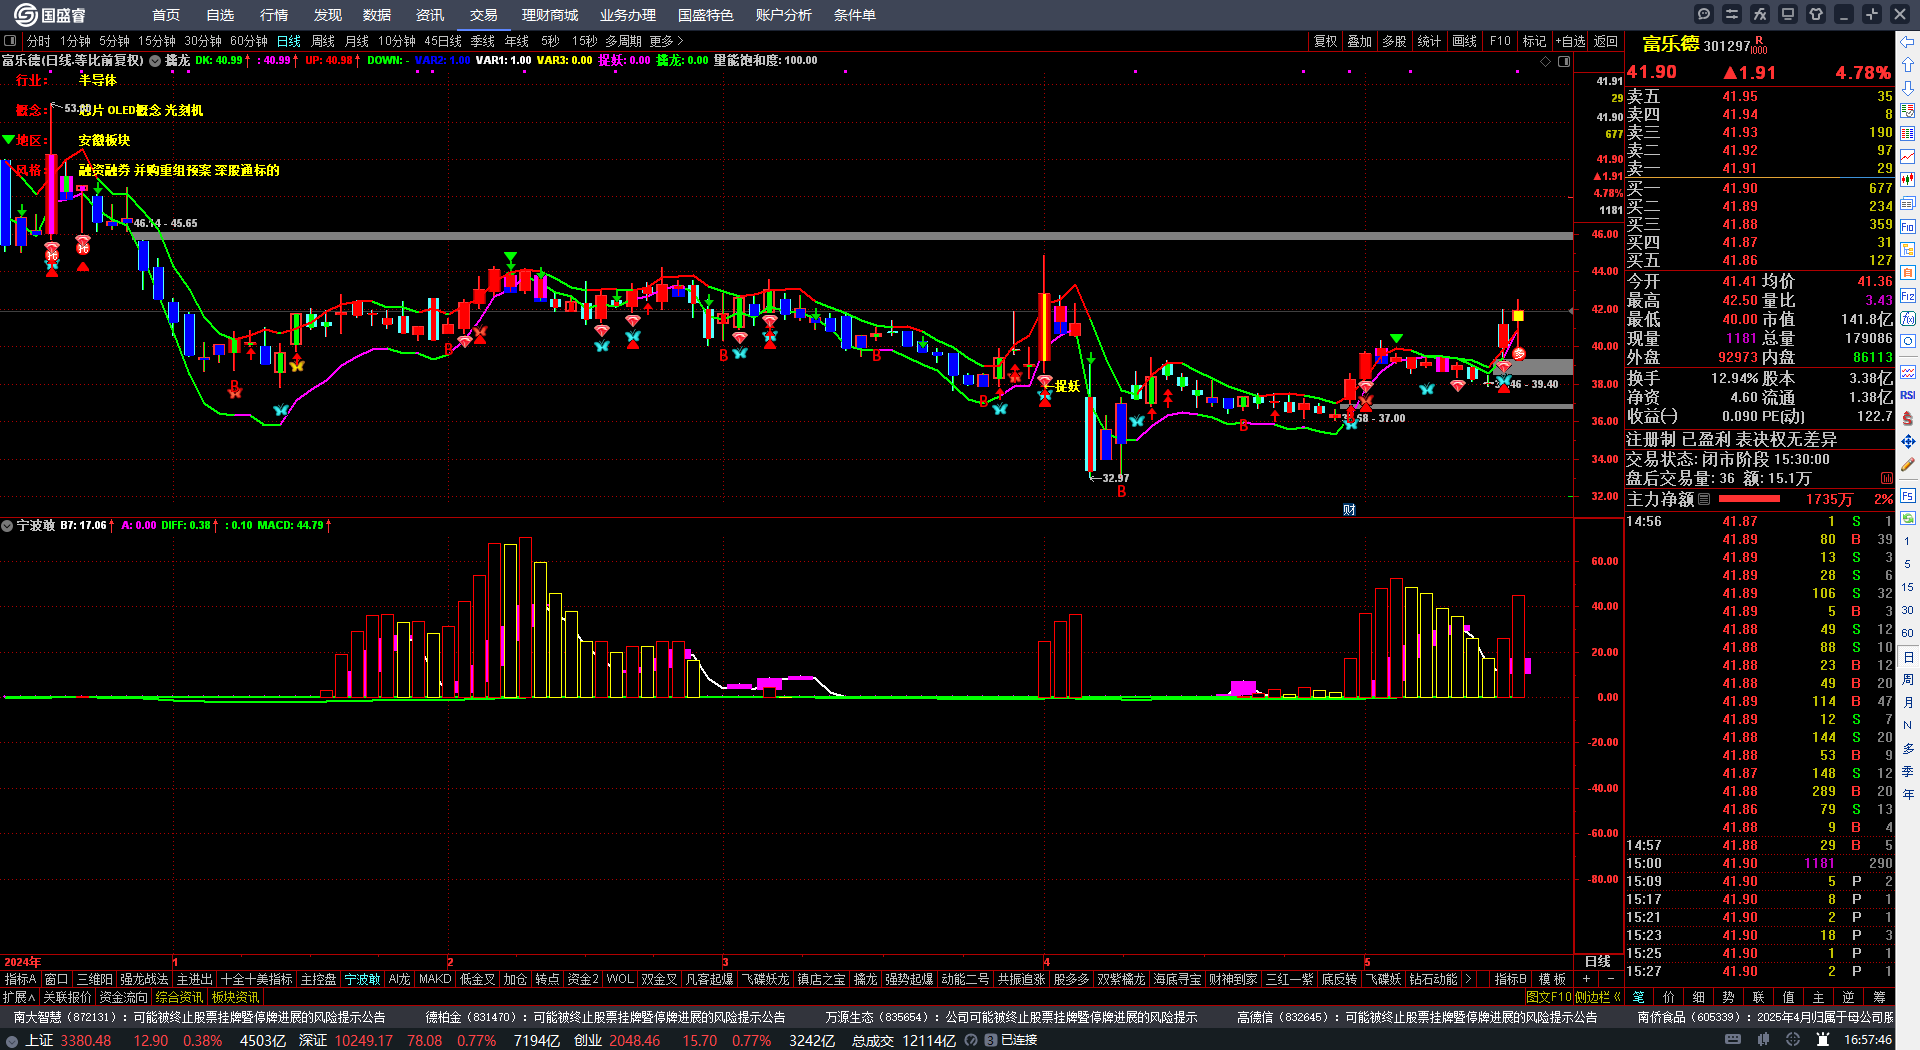Click the screen display icon in title bar
Image resolution: width=1920 pixels, height=1050 pixels.
tap(1788, 14)
